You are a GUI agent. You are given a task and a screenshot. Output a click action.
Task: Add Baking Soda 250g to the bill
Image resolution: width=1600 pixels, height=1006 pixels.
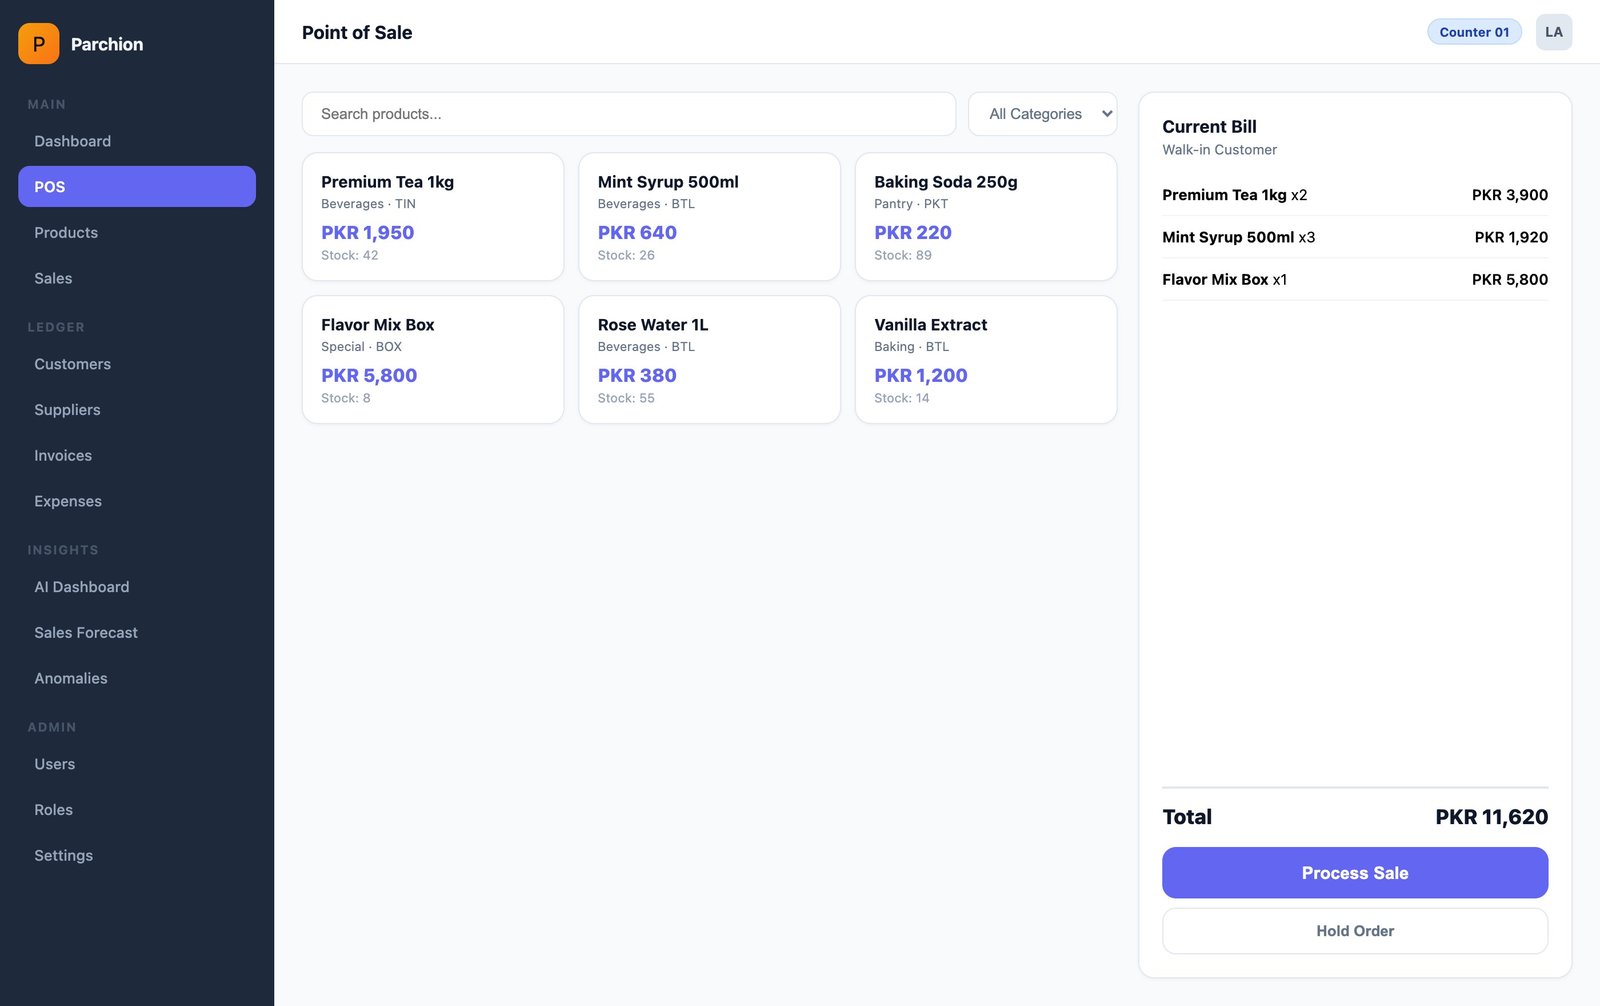coord(985,217)
